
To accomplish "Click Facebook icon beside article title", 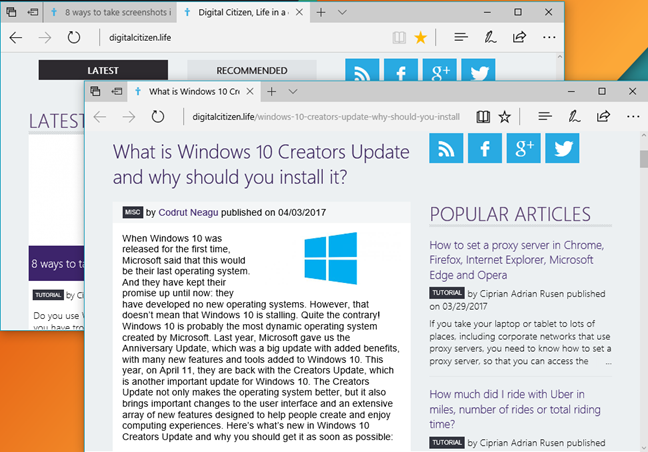I will (x=485, y=148).
